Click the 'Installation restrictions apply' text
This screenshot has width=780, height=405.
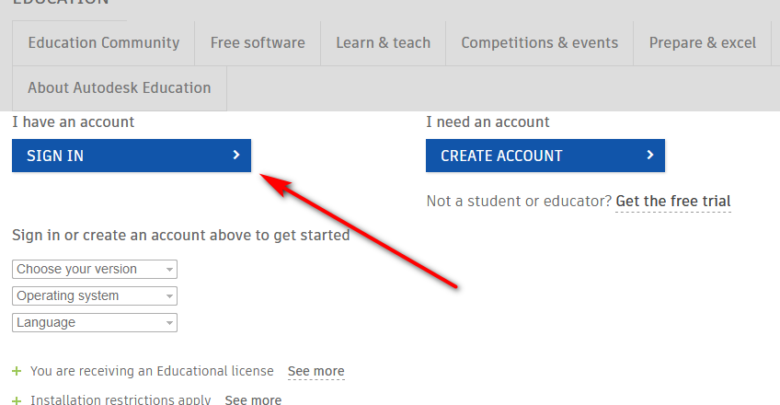(120, 399)
